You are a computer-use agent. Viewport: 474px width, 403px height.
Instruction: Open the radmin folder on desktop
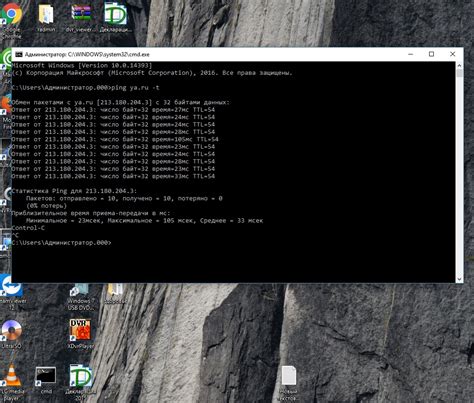point(46,14)
